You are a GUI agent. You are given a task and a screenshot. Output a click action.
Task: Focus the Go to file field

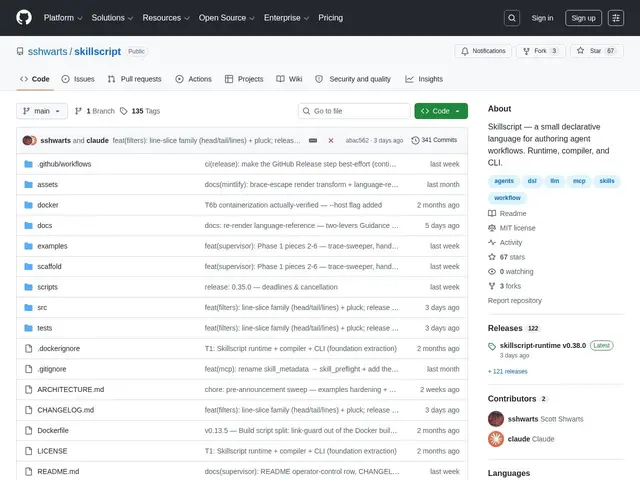[354, 111]
